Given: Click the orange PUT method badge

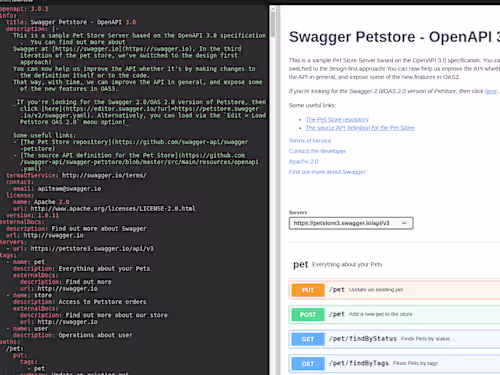Looking at the screenshot, I should [308, 290].
